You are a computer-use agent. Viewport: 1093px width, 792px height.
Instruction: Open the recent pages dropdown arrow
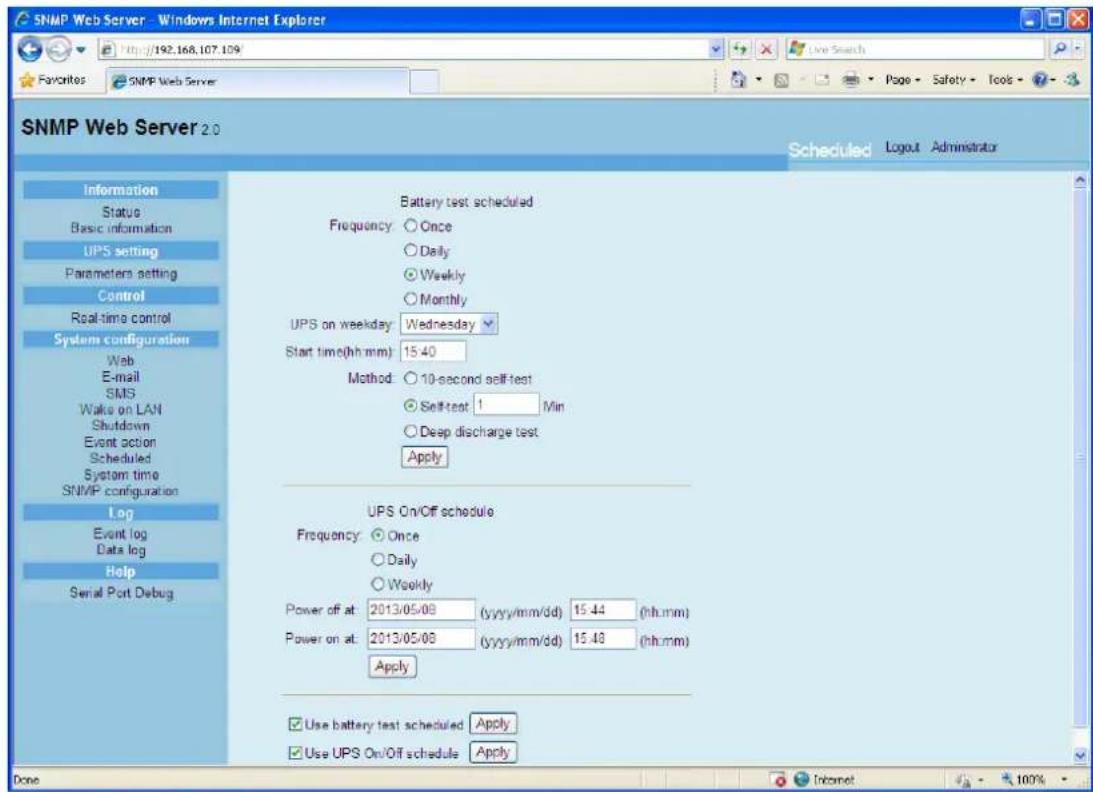(80, 50)
